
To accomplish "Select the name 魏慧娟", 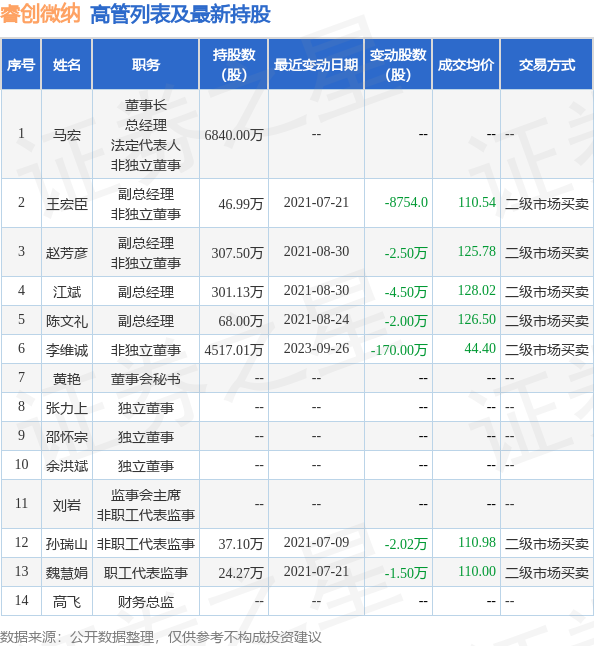I will pyautogui.click(x=67, y=573).
